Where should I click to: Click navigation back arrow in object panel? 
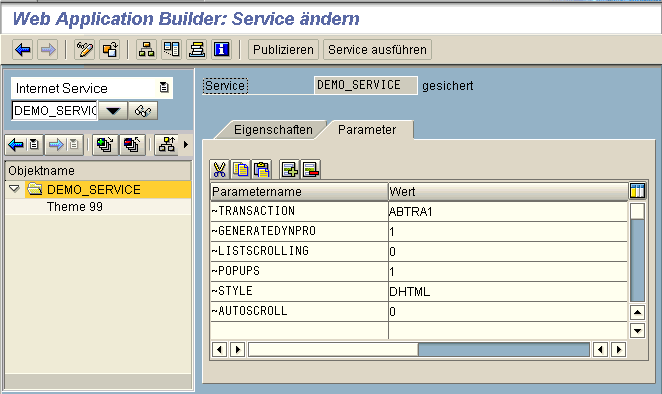click(16, 145)
